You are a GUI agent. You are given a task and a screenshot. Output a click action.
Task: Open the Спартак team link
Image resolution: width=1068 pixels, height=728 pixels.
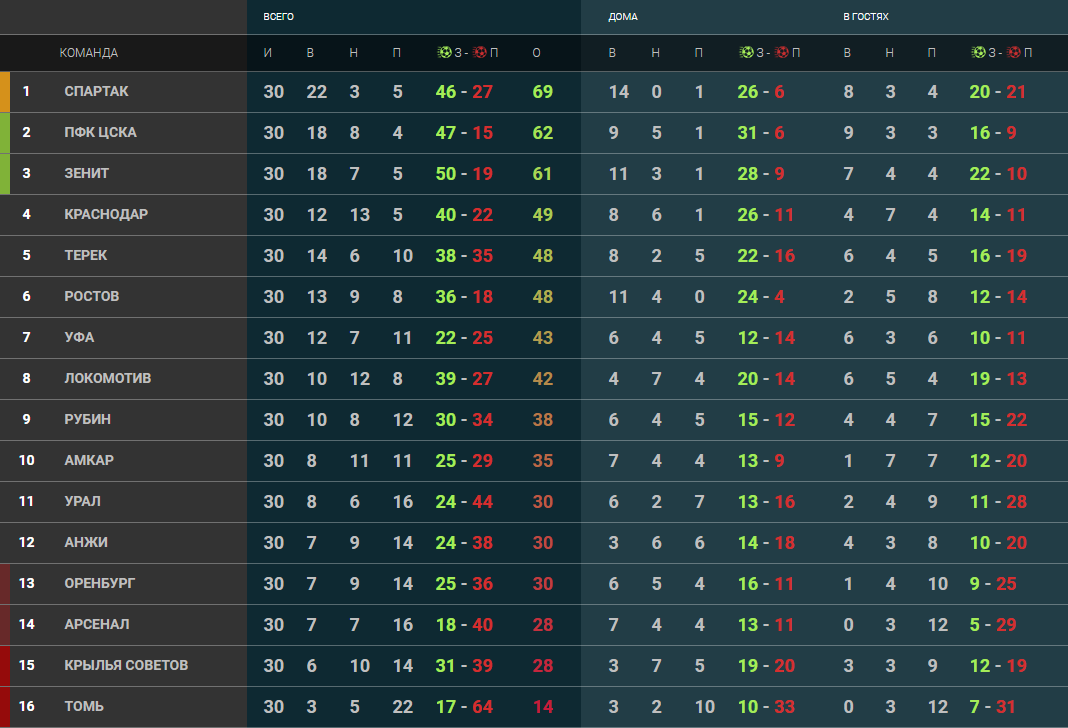(96, 91)
